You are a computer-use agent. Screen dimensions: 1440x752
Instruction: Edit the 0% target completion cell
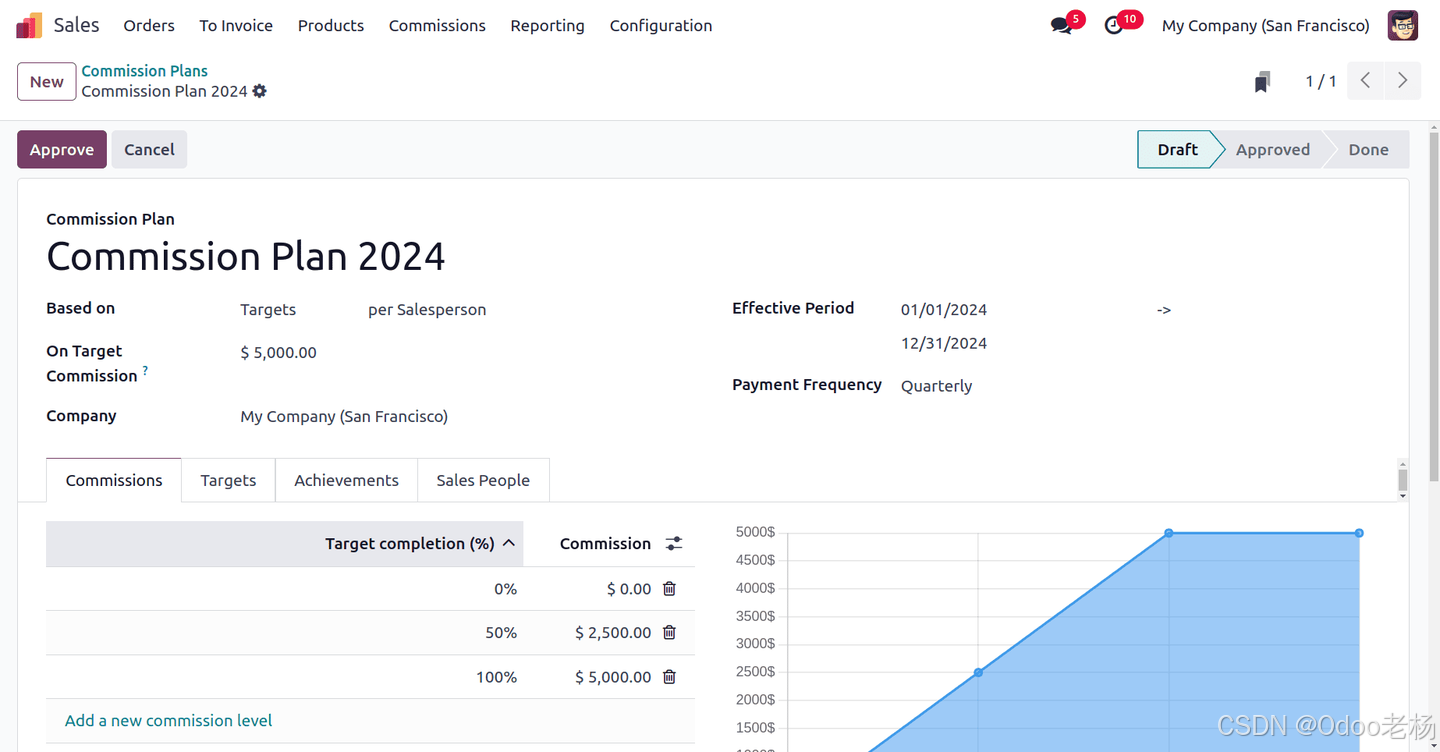point(284,589)
